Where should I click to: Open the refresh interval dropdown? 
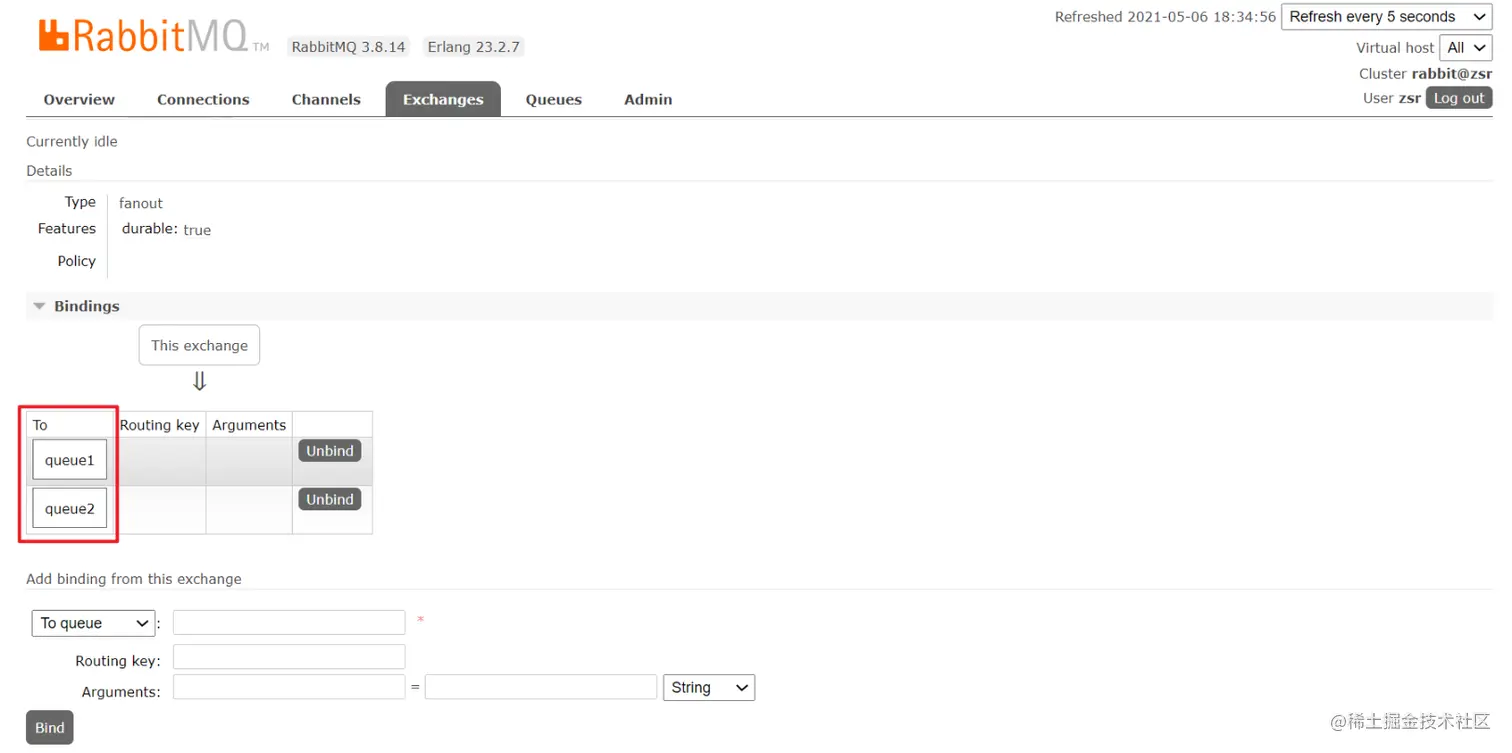[x=1387, y=17]
